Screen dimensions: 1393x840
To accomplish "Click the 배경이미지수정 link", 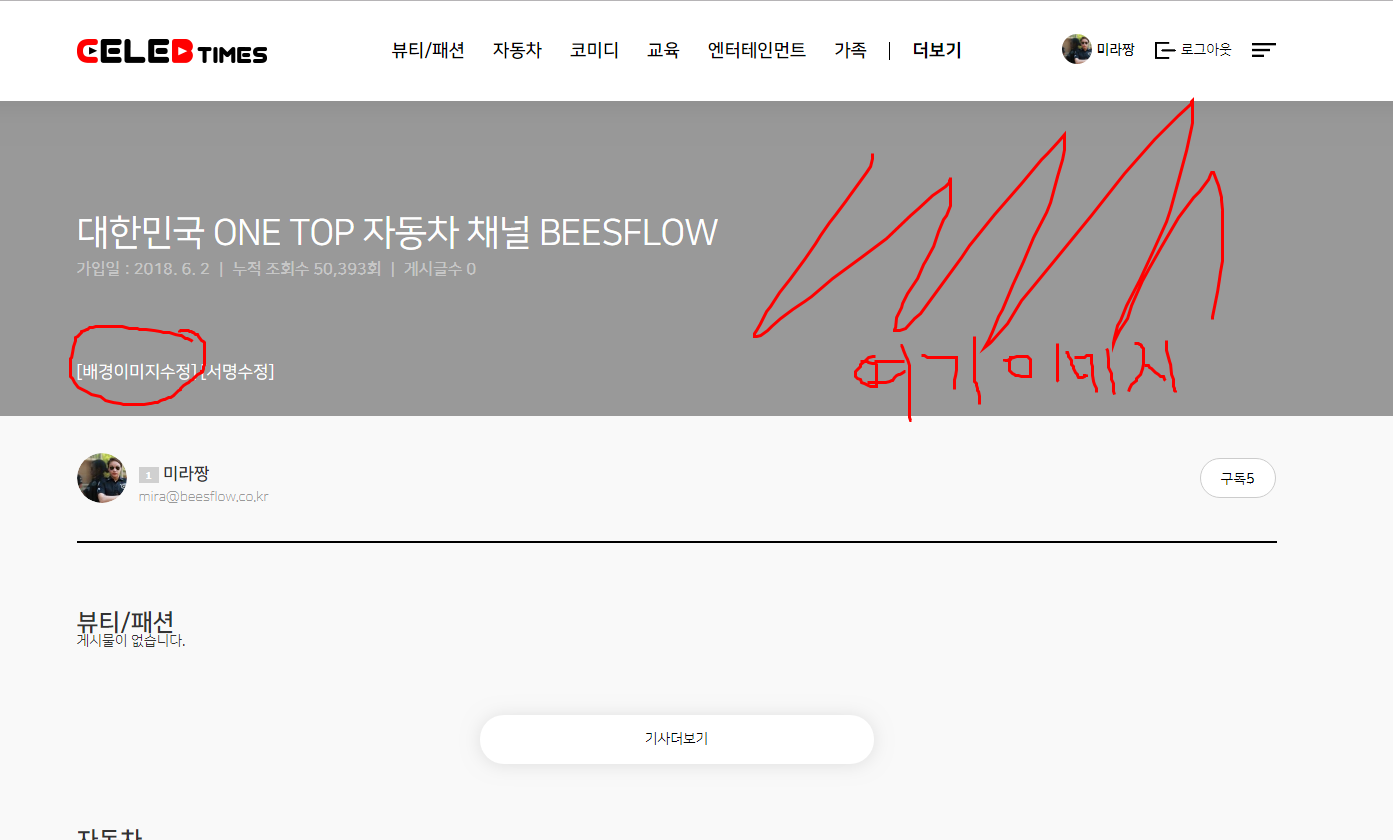I will (x=137, y=371).
